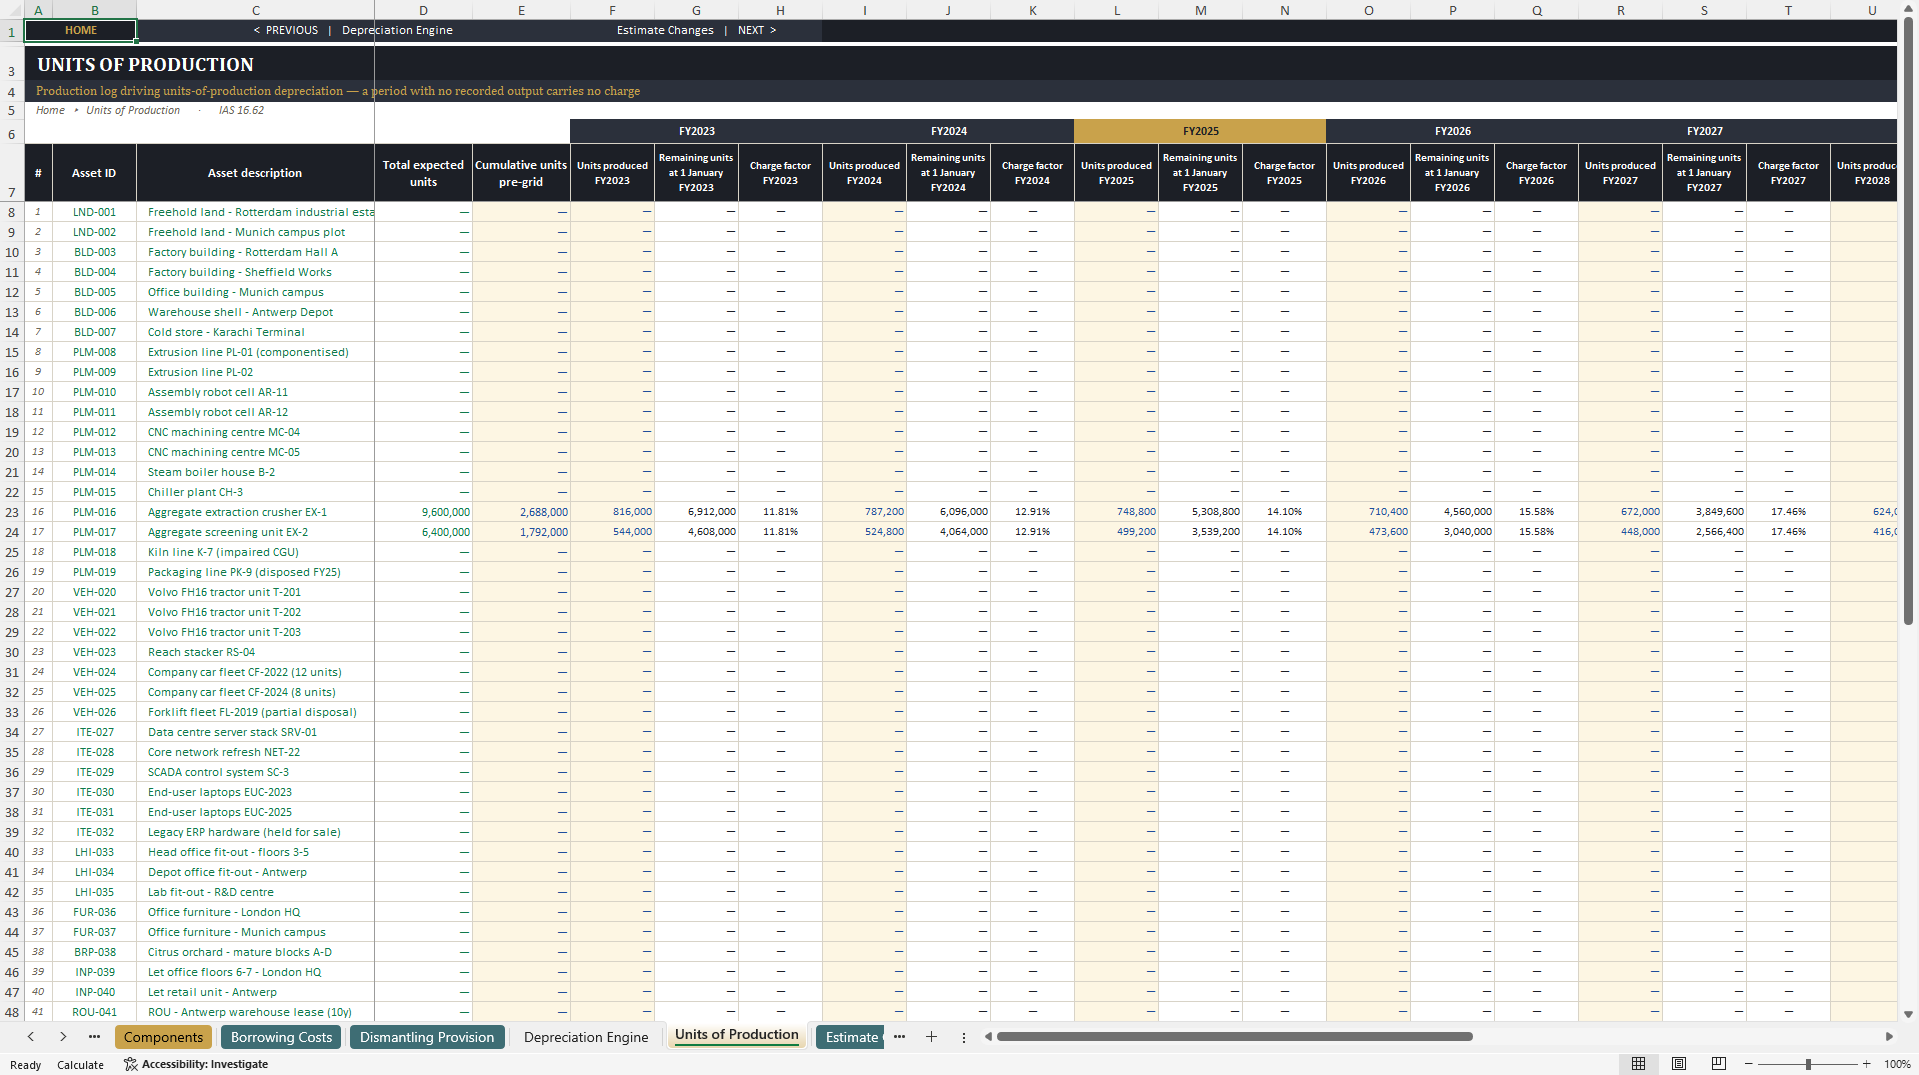Click the Total expected units header
Viewport: 1919px width, 1075px height.
pos(423,173)
